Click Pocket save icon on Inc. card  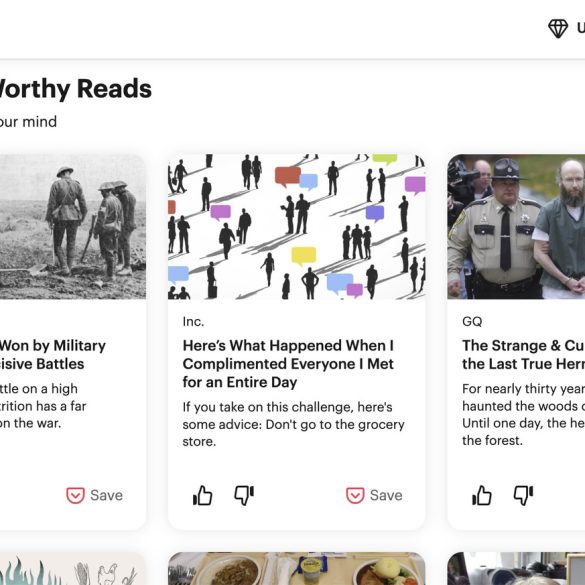(x=355, y=495)
